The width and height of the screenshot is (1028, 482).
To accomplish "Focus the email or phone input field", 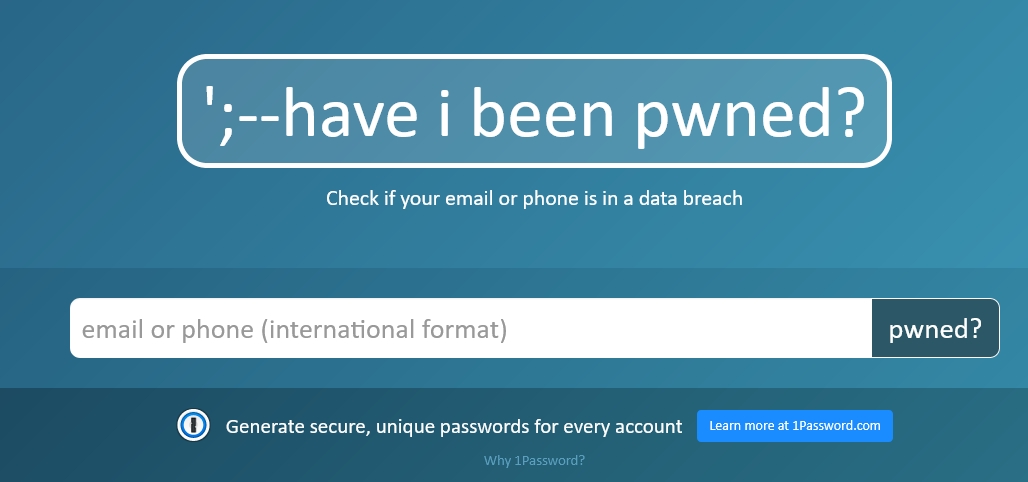I will (x=471, y=328).
